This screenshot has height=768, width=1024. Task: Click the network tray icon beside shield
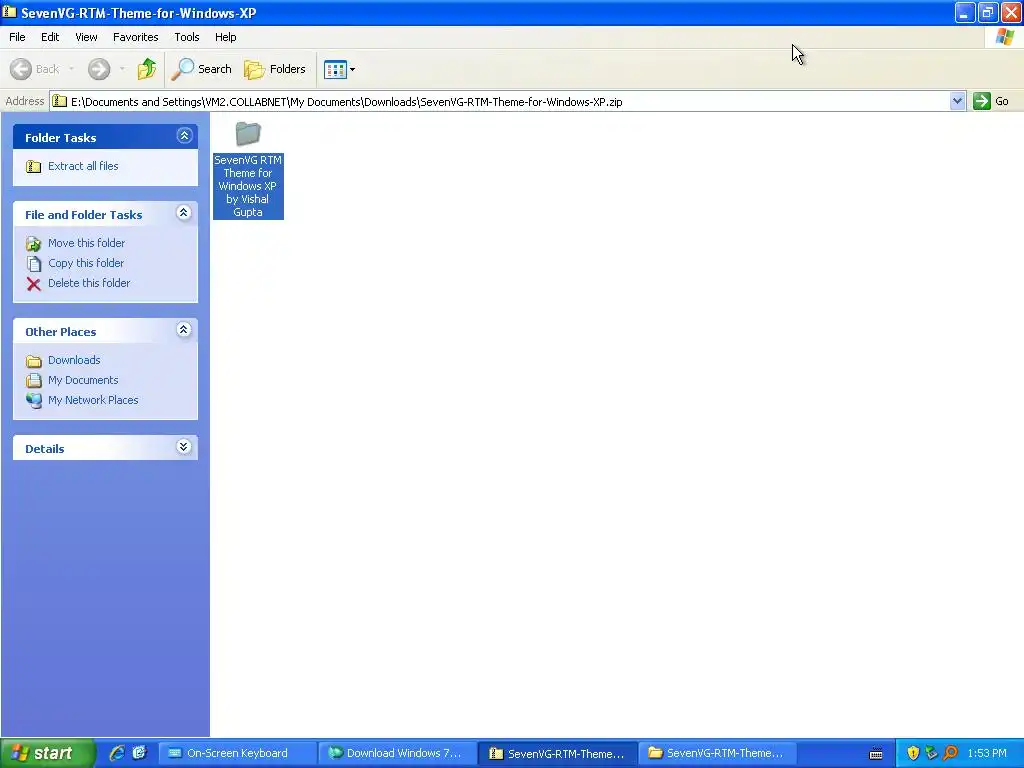(x=931, y=754)
